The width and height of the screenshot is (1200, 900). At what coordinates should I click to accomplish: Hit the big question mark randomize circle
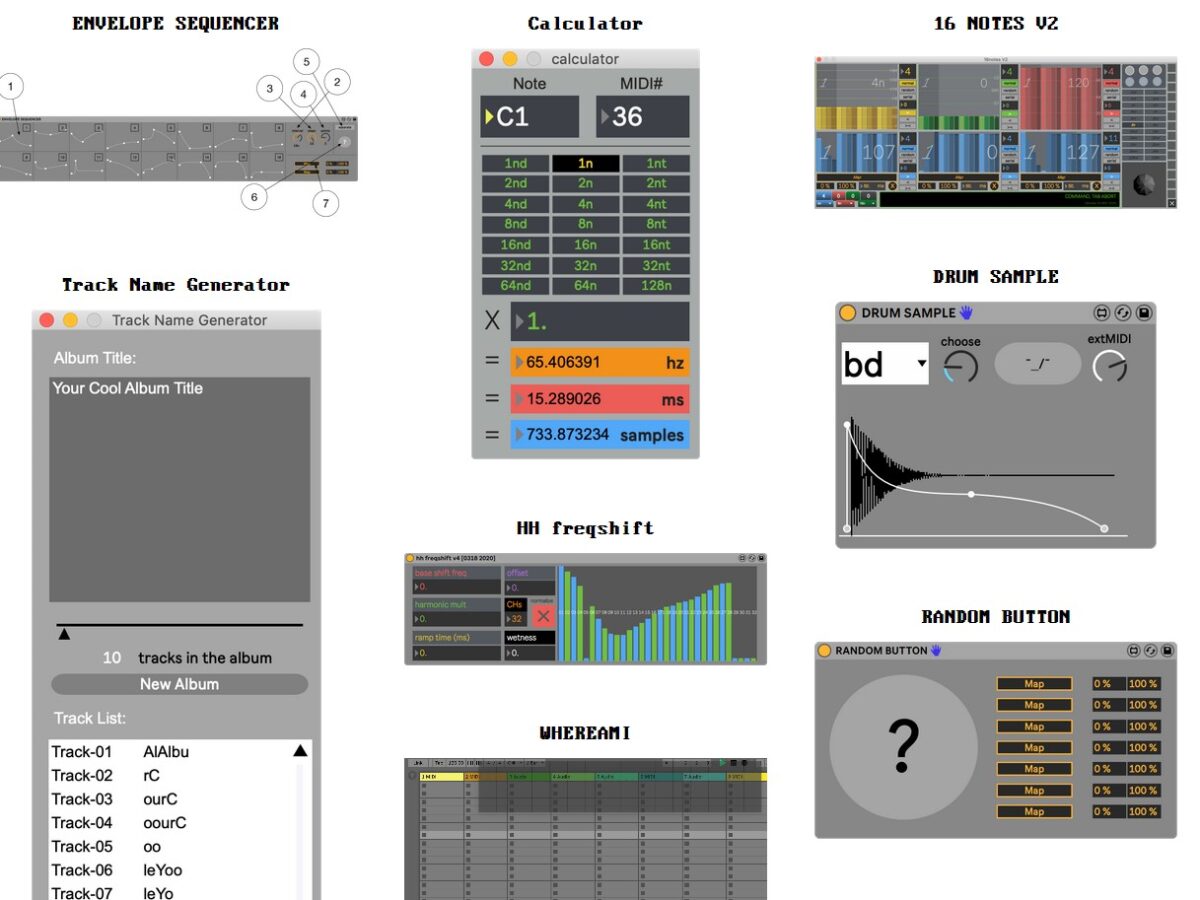(903, 746)
